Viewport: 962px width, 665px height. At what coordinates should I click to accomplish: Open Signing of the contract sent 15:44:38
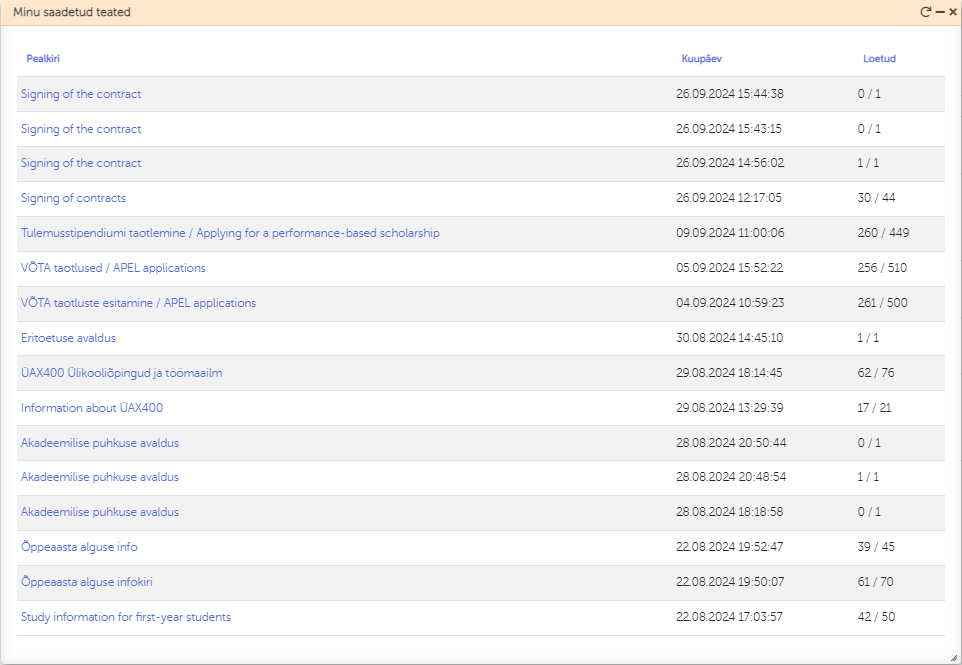point(81,94)
